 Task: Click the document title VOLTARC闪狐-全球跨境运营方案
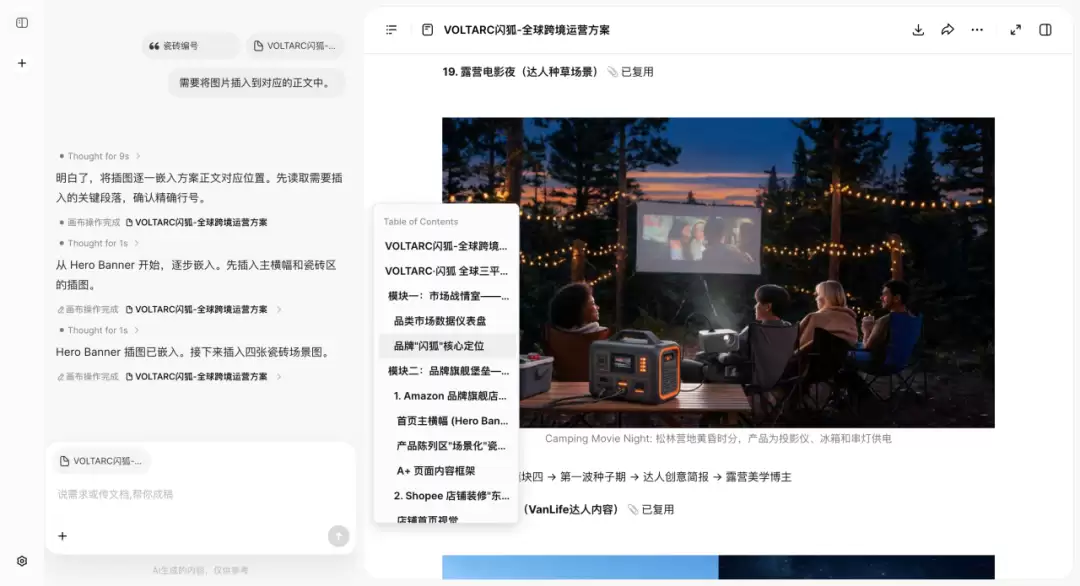pos(527,30)
